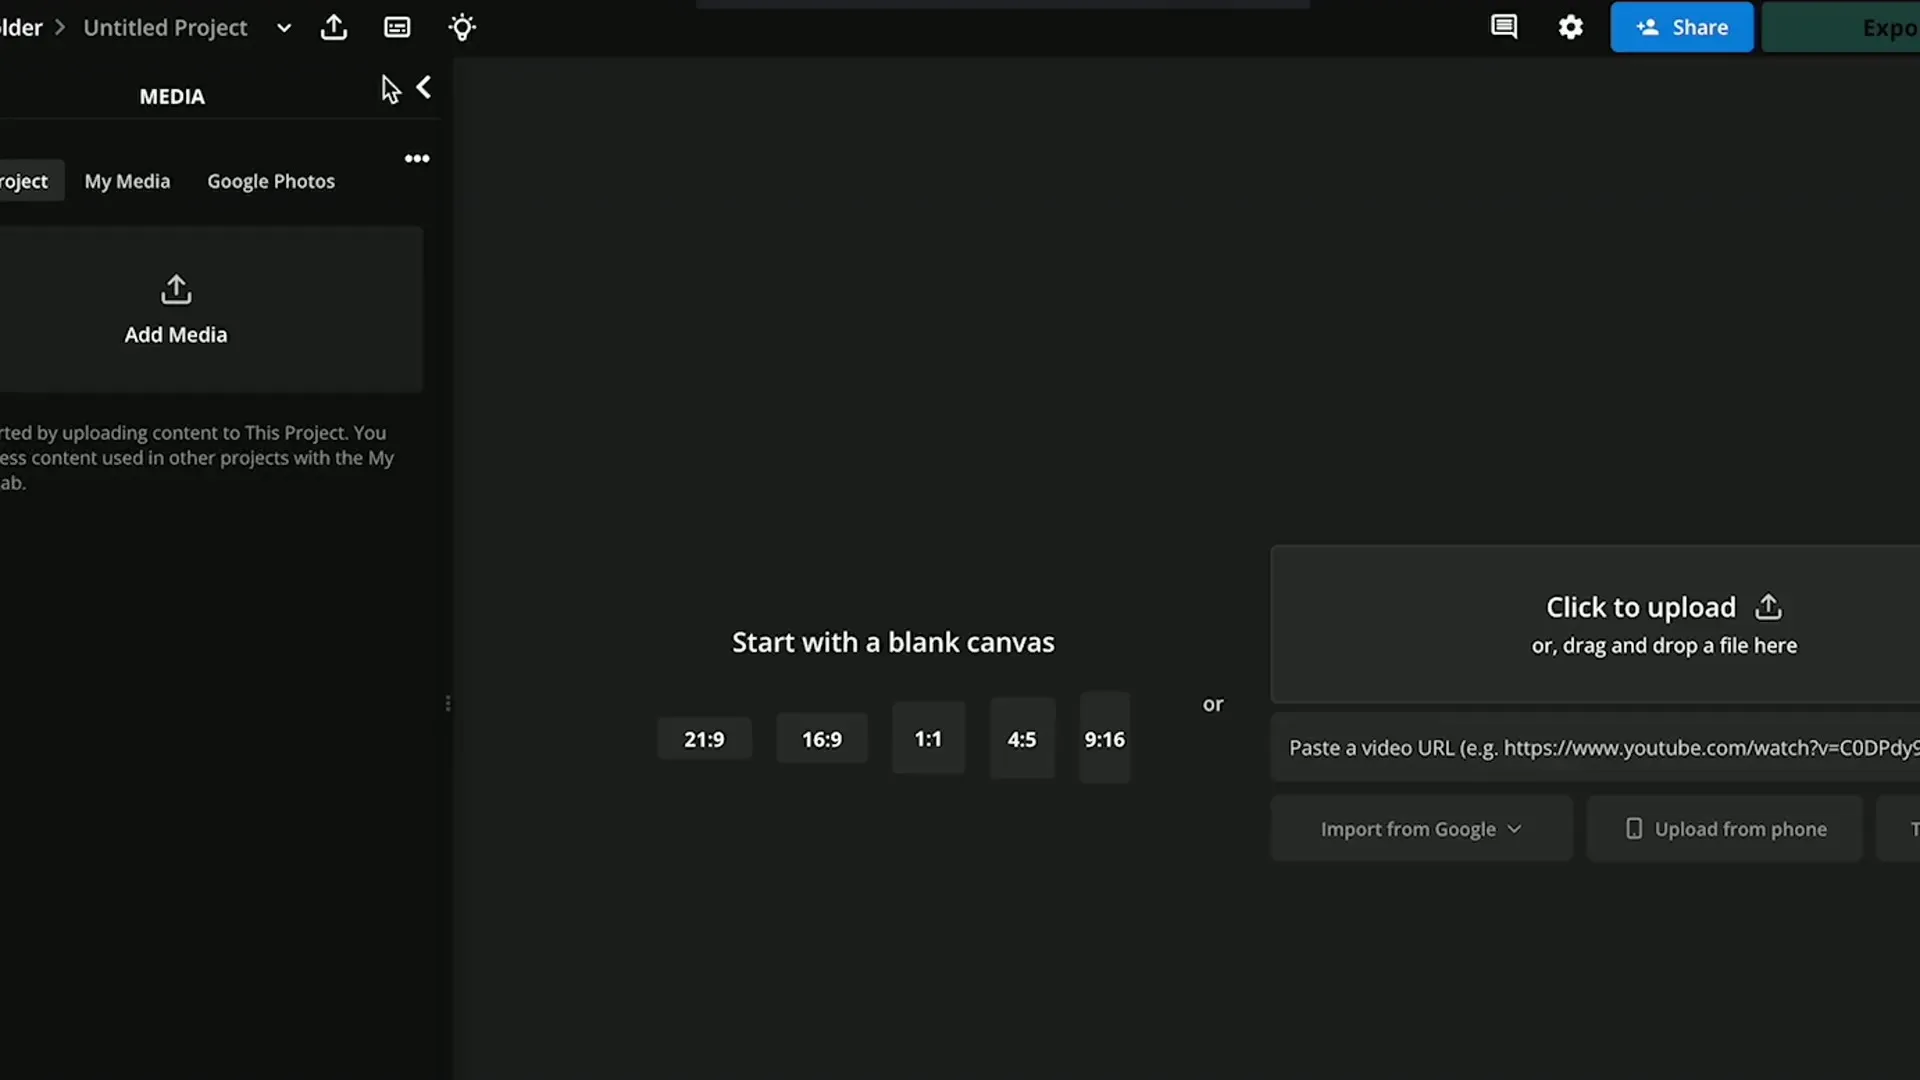Click the panel resize handle dots

pos(448,704)
